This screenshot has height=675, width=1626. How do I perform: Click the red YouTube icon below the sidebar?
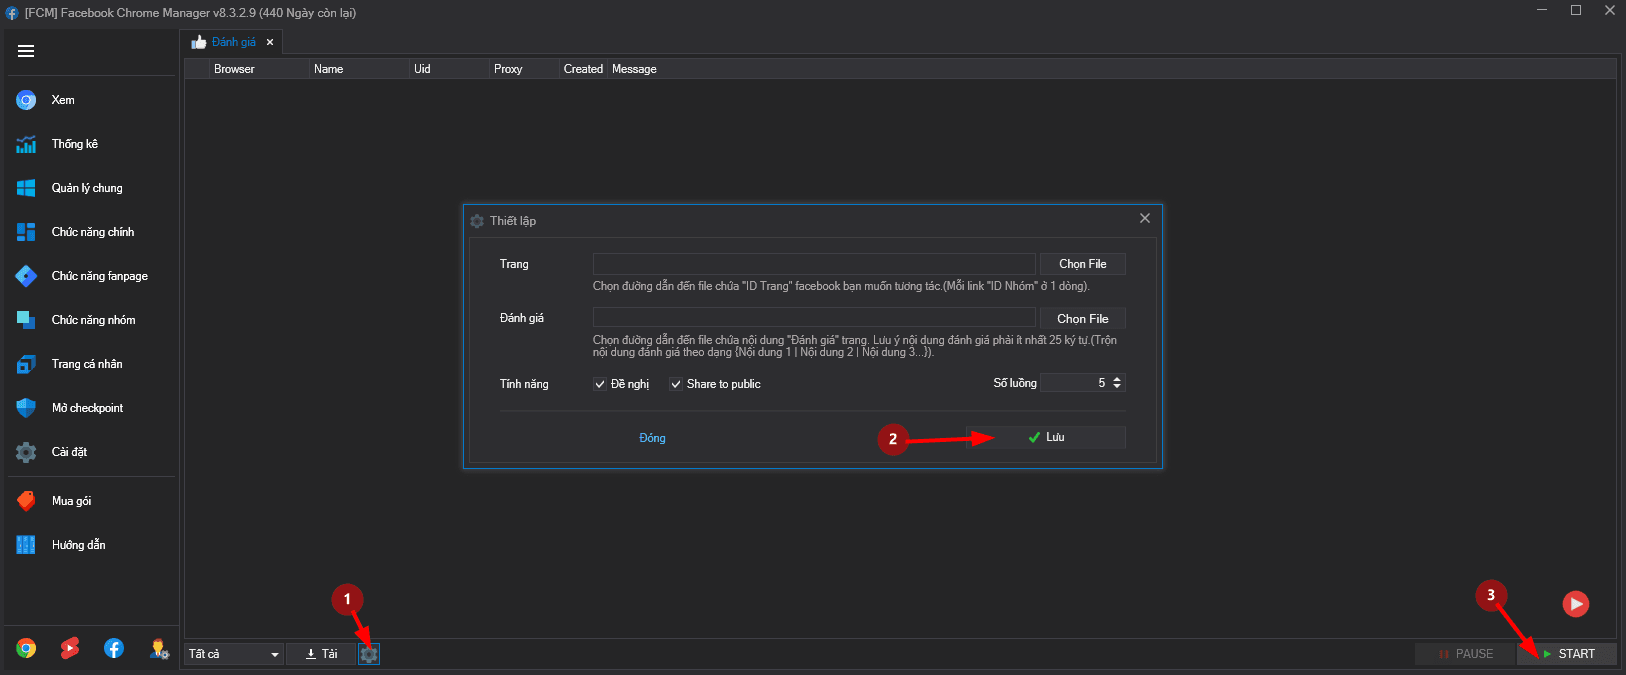point(70,649)
